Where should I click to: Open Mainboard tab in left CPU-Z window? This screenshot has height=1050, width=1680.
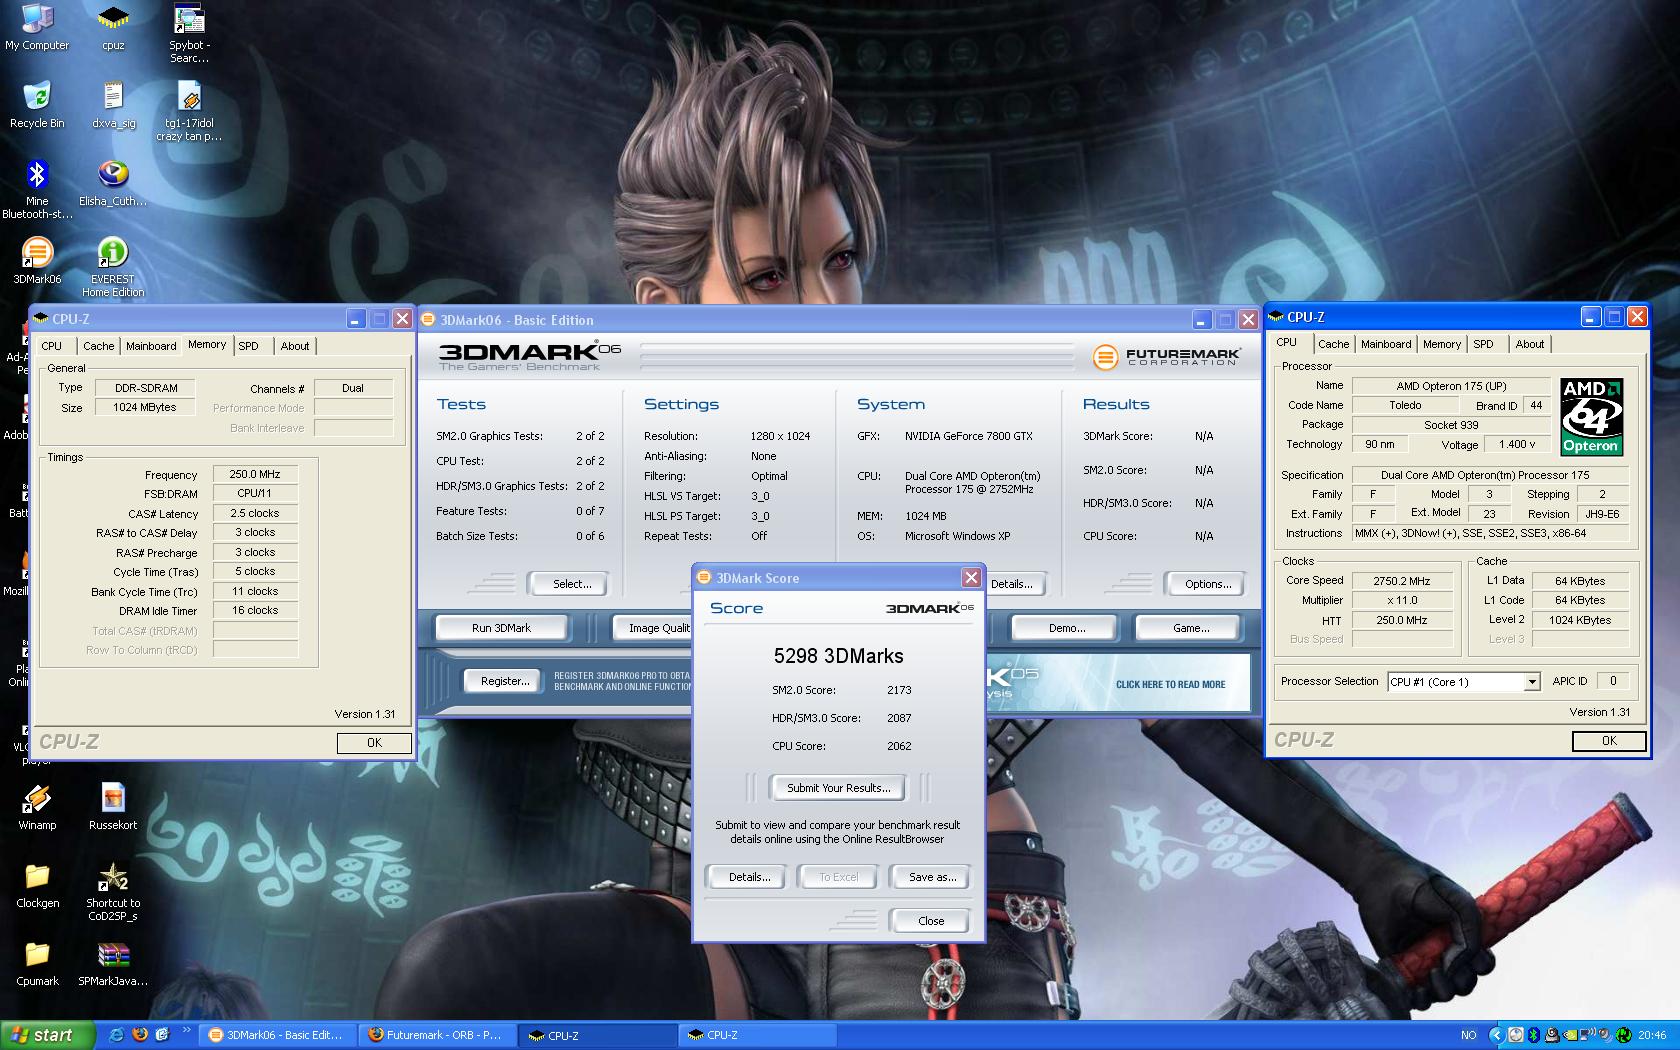[x=151, y=346]
